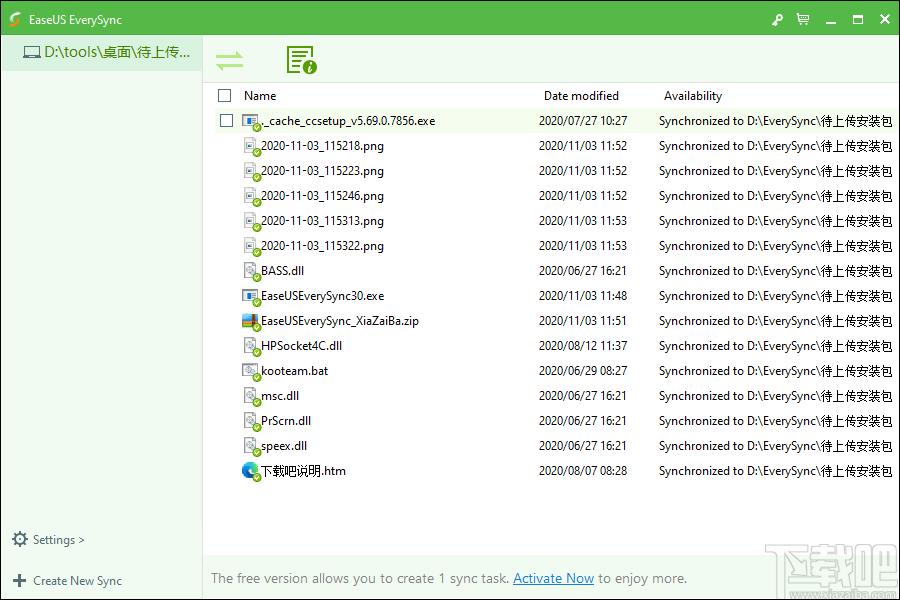Click date 2020/11/03 11:48

point(583,296)
